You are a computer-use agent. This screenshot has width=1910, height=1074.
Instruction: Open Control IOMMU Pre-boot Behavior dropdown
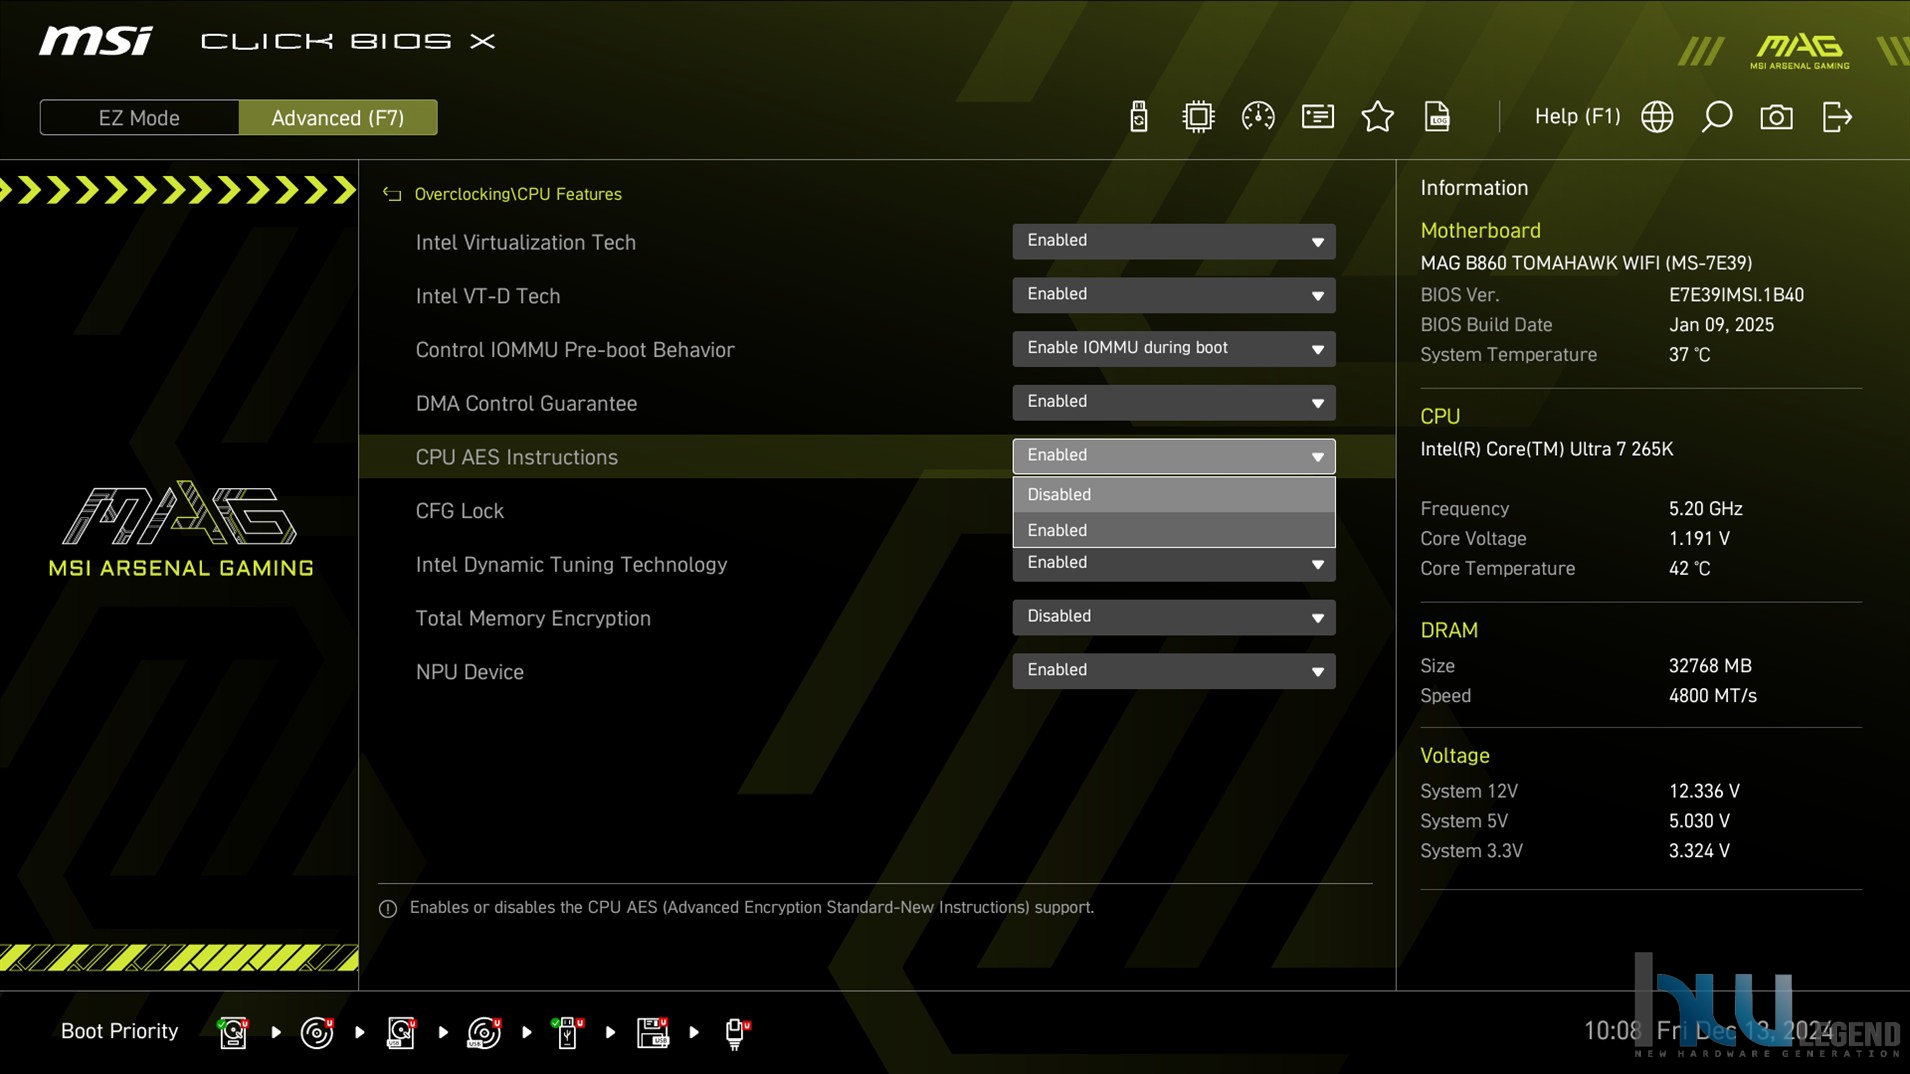click(x=1173, y=349)
